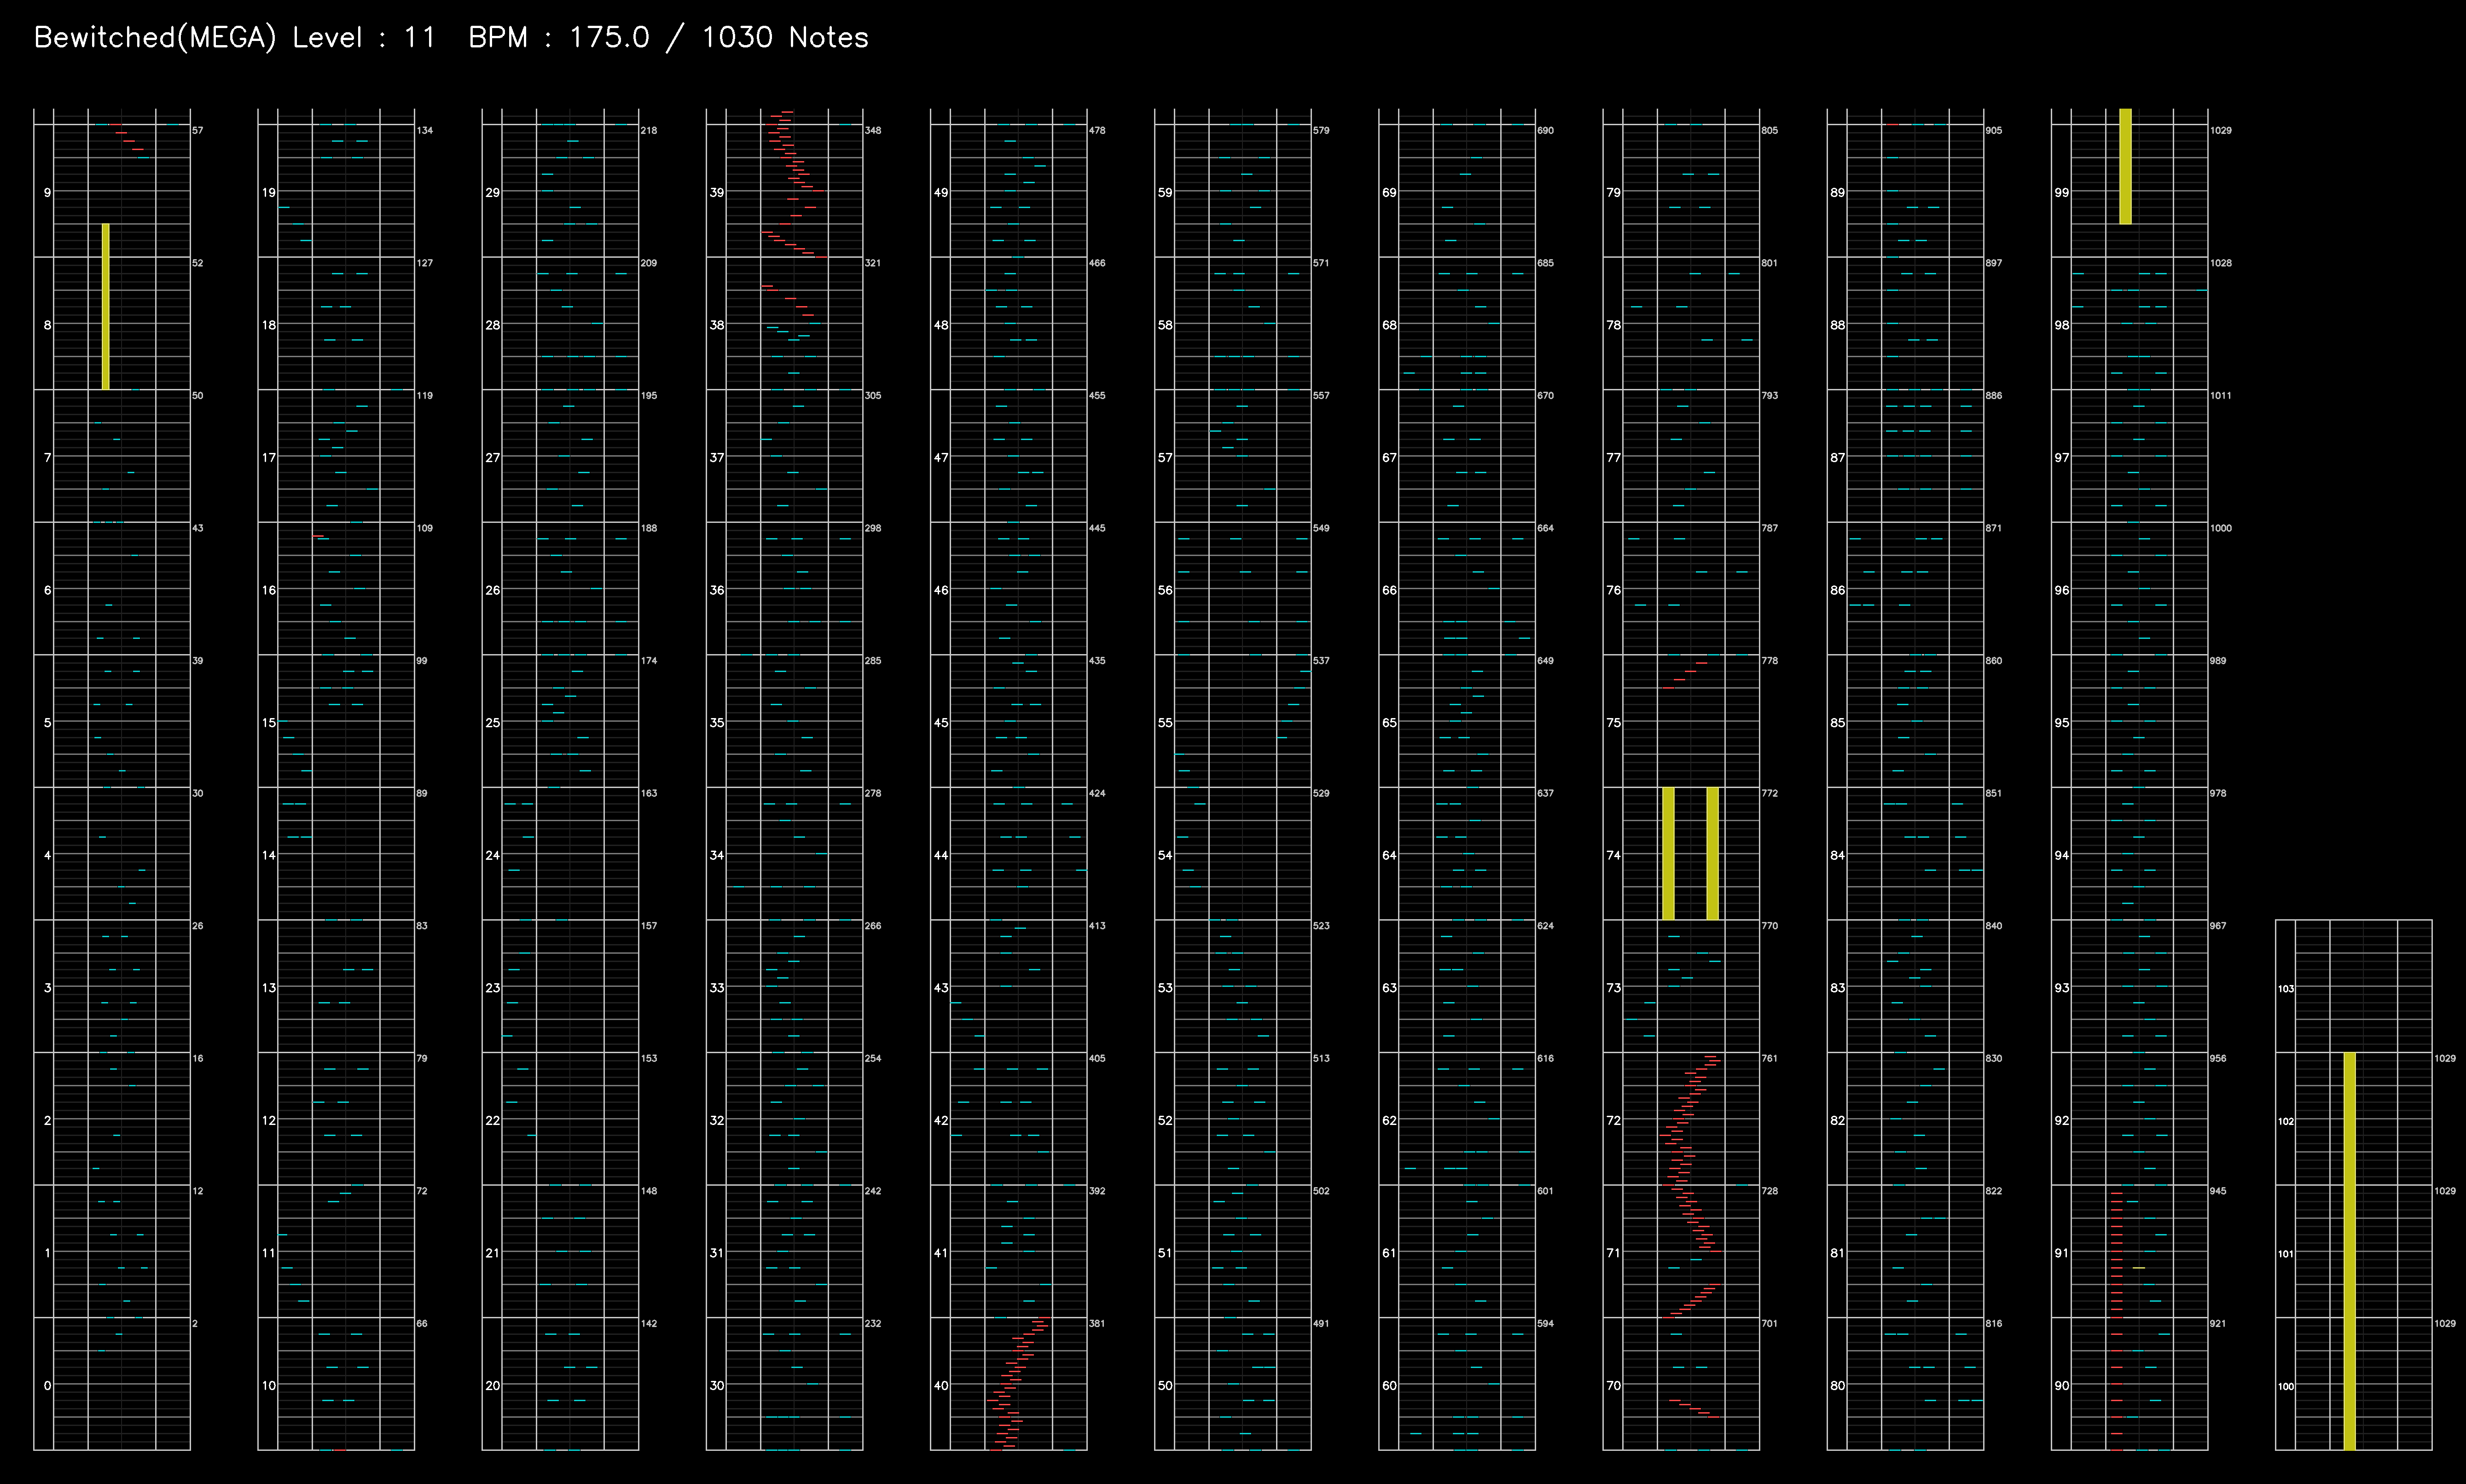Click the song title 'Bewitched(MEGA)'

coord(155,38)
